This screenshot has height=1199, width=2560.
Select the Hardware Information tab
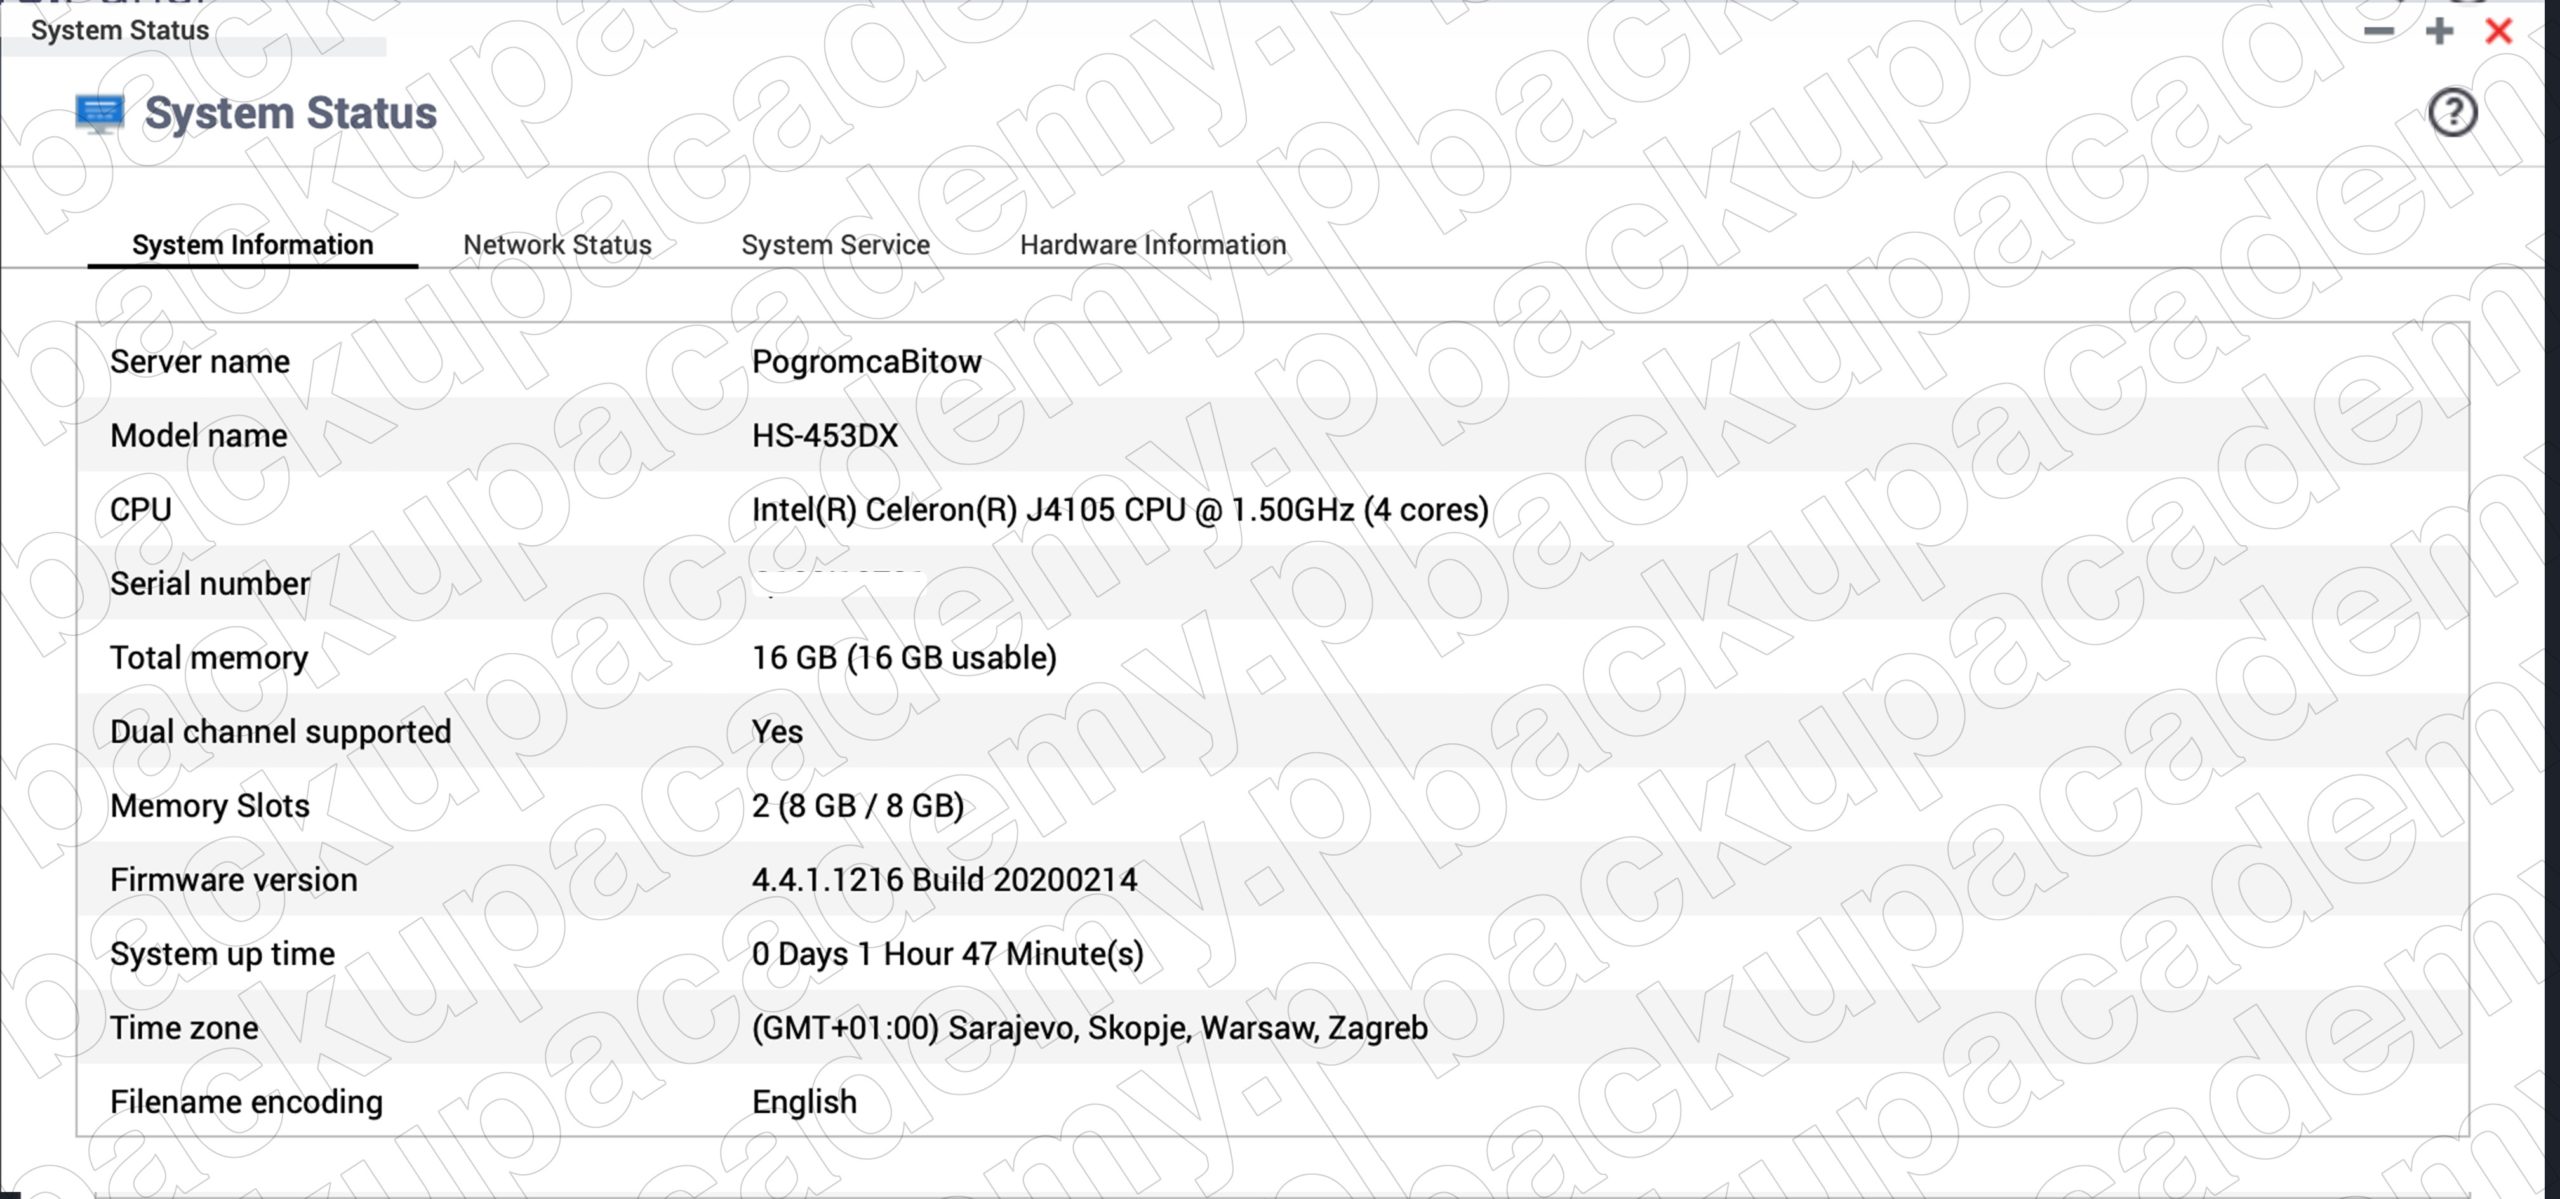1153,244
